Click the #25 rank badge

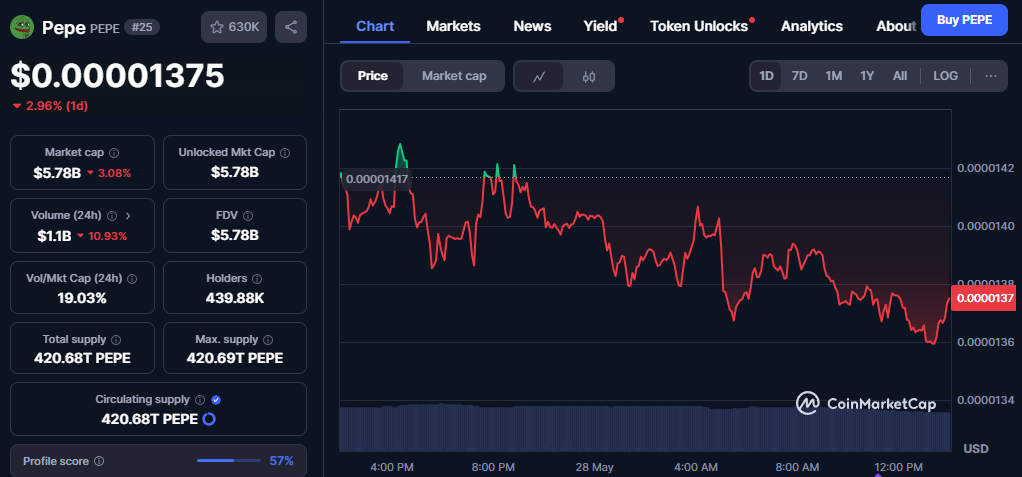141,27
